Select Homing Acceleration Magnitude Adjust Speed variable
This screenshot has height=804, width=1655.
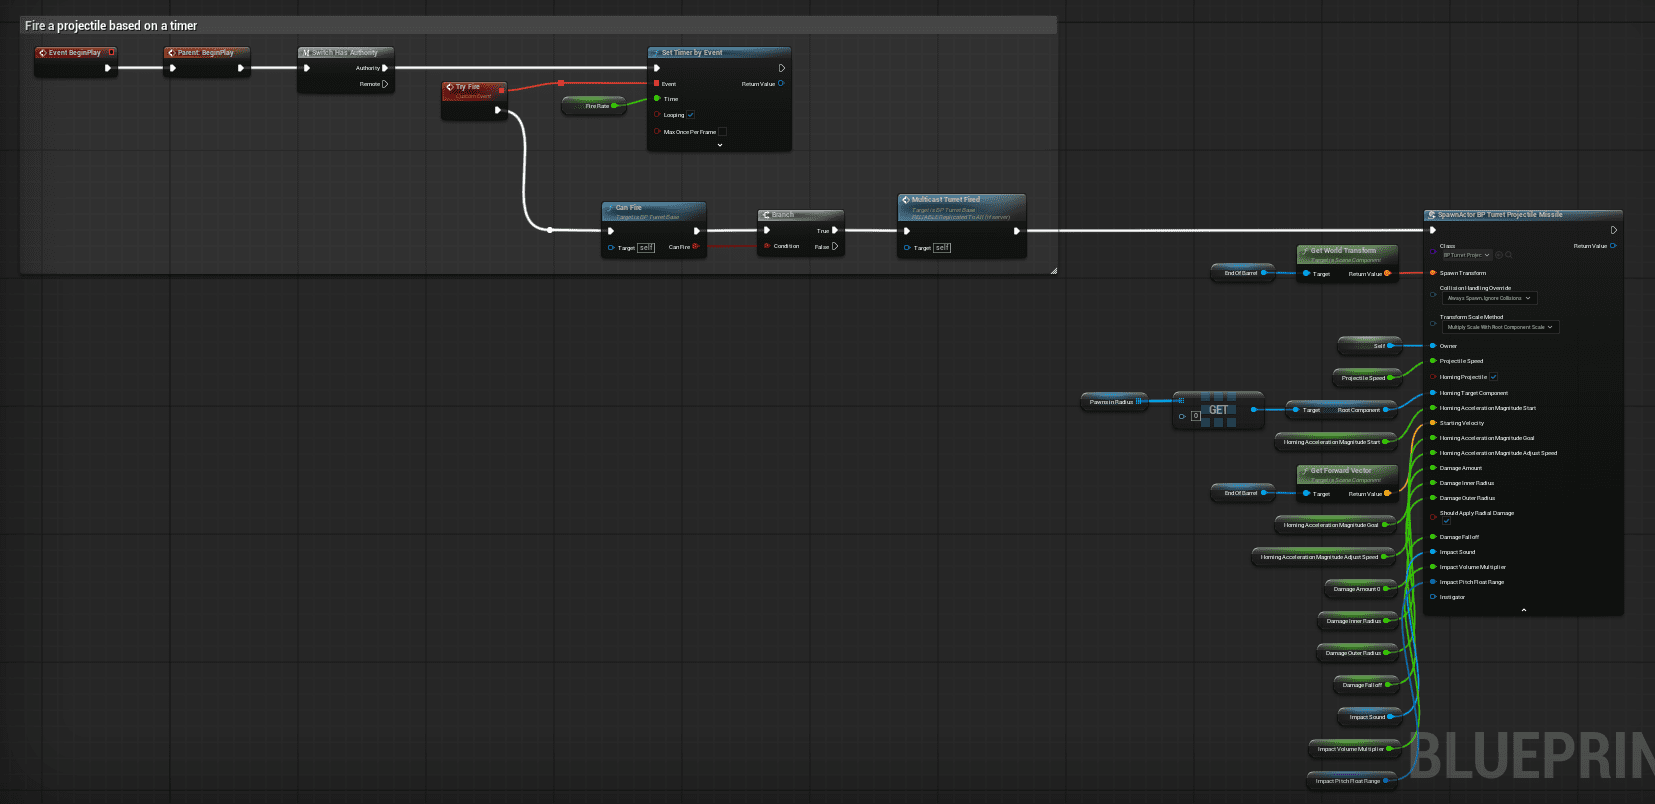pos(1324,557)
